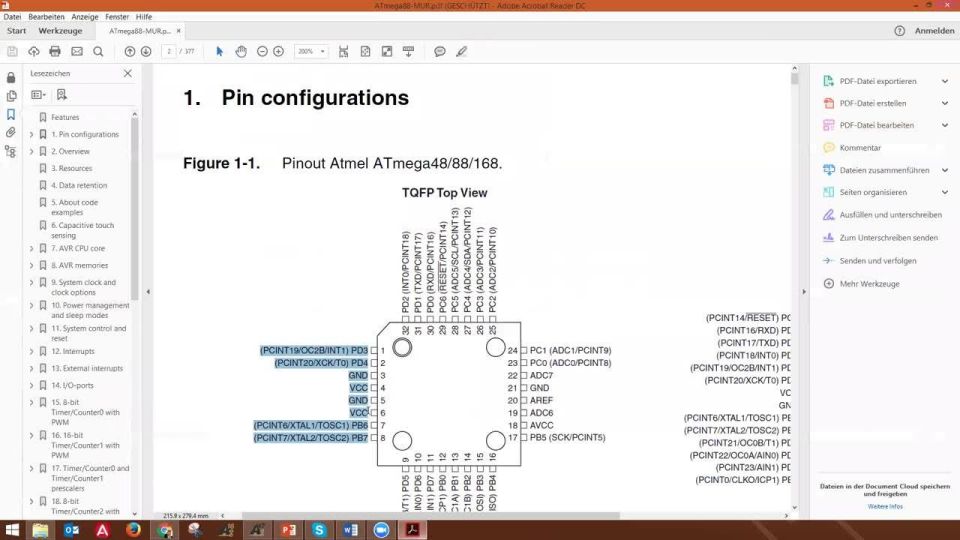Select the Hand pan tool
The height and width of the screenshot is (540, 960).
click(x=241, y=51)
